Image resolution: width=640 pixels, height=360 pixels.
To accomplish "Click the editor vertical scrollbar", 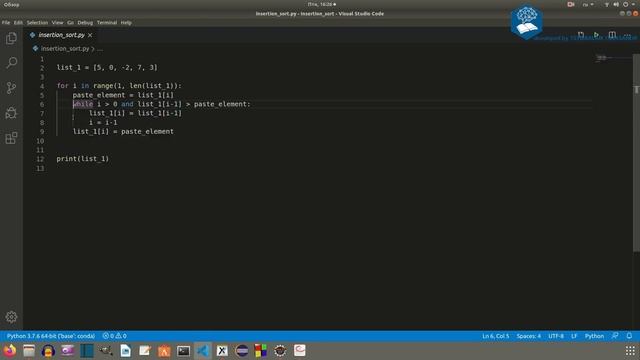I will click(x=636, y=153).
